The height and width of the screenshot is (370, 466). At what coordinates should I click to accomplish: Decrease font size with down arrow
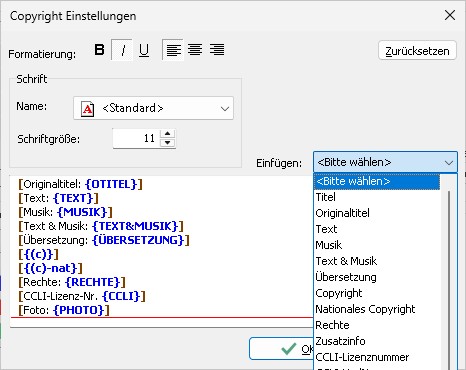pos(167,143)
